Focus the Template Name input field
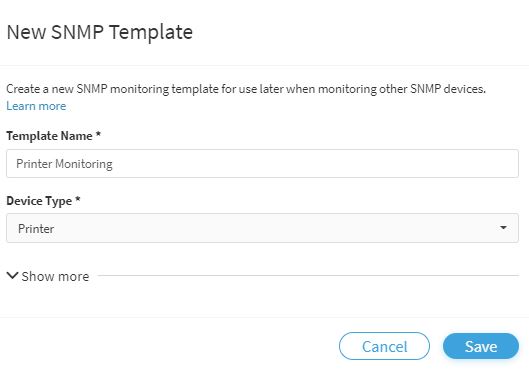The height and width of the screenshot is (369, 529). (x=262, y=164)
